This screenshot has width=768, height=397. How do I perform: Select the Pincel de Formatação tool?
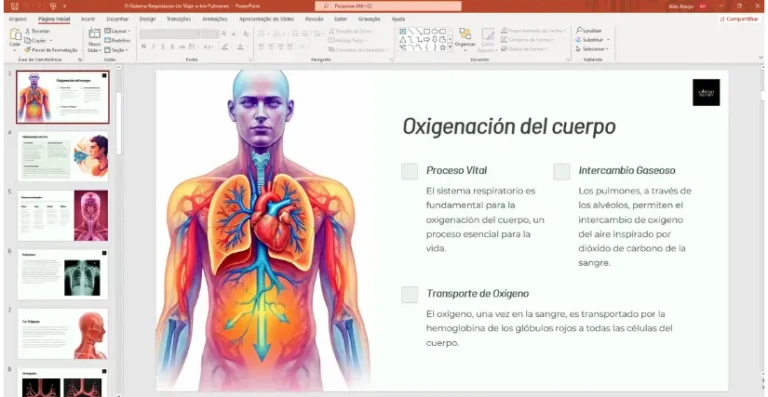click(51, 49)
